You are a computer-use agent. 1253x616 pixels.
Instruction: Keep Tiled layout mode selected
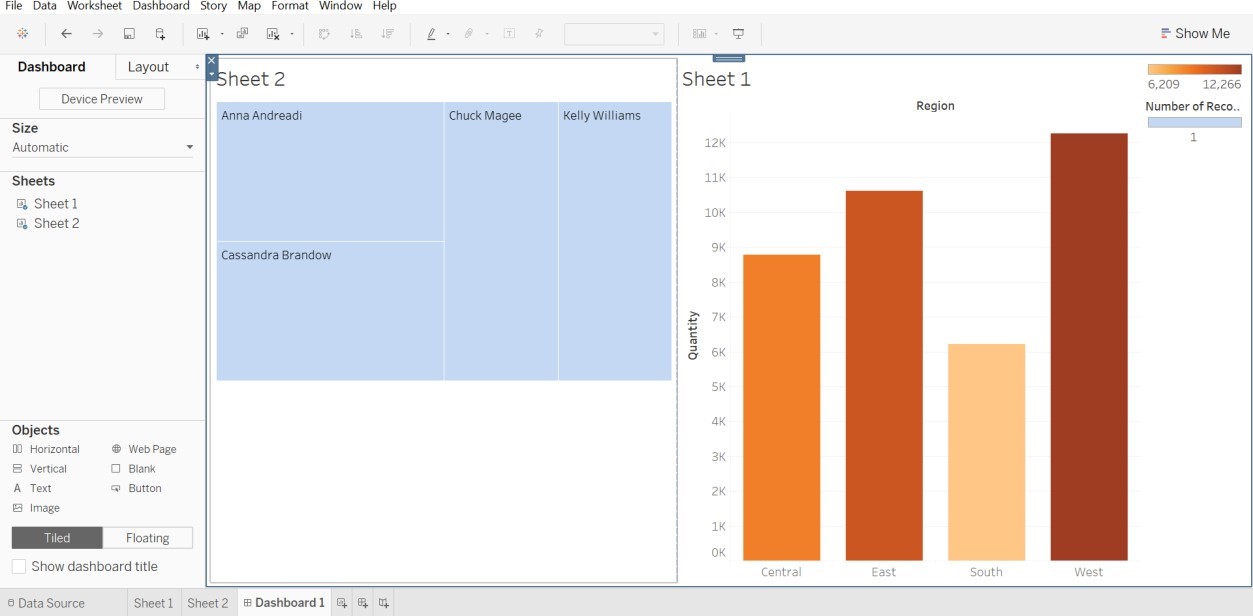pyautogui.click(x=57, y=537)
